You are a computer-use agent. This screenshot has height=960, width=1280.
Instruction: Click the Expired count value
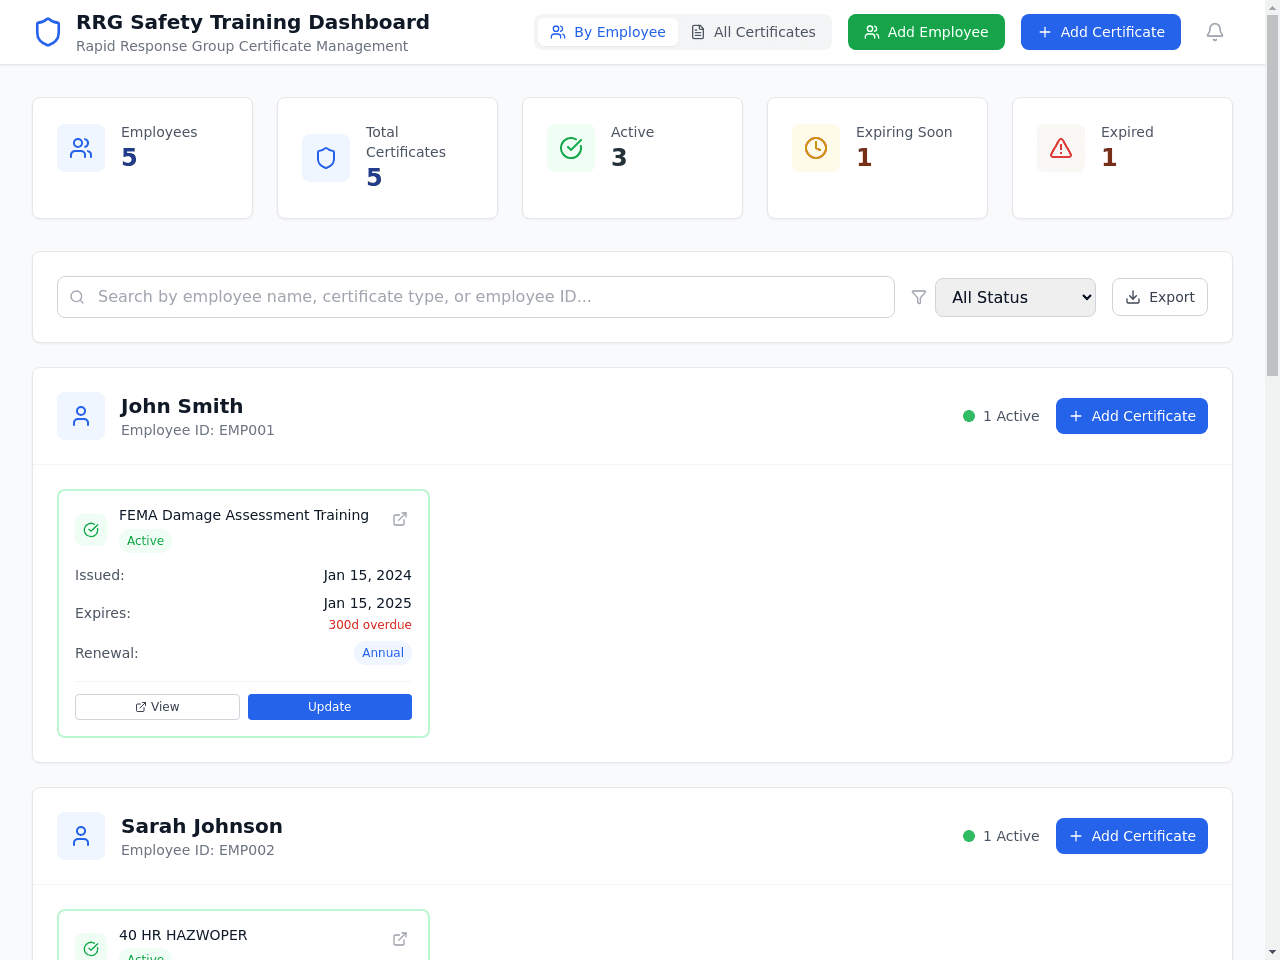tap(1109, 157)
